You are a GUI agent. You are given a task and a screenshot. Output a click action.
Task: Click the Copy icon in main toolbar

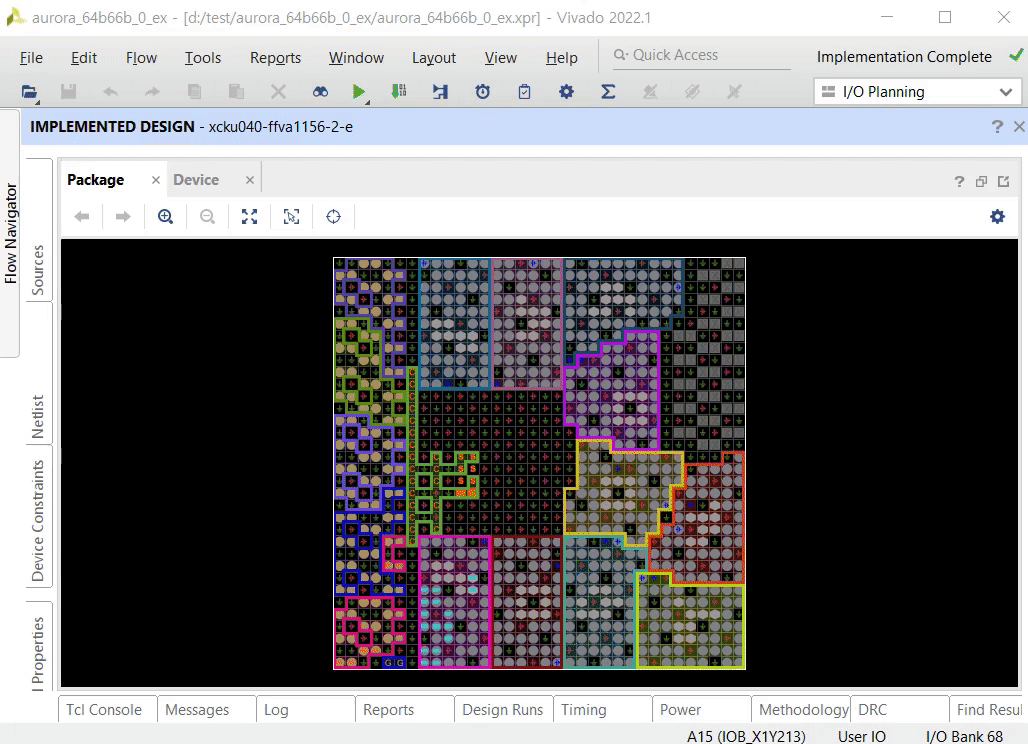(194, 92)
